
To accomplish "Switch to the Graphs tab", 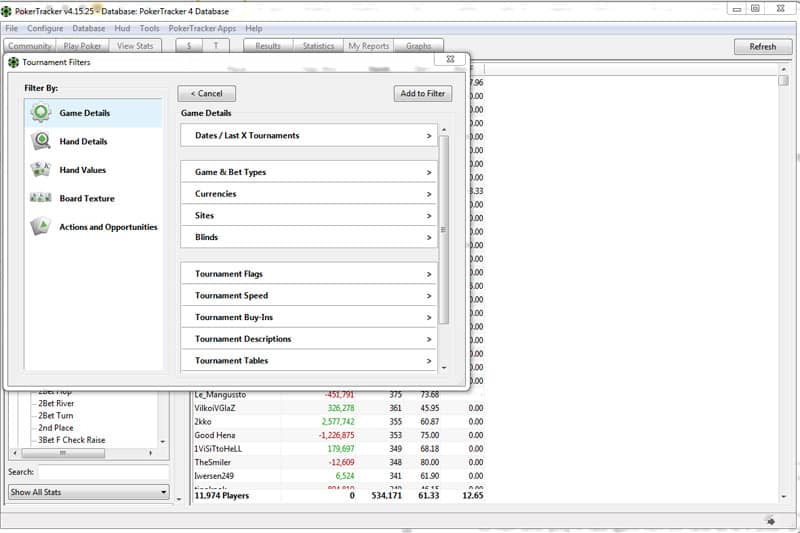I will pyautogui.click(x=418, y=46).
